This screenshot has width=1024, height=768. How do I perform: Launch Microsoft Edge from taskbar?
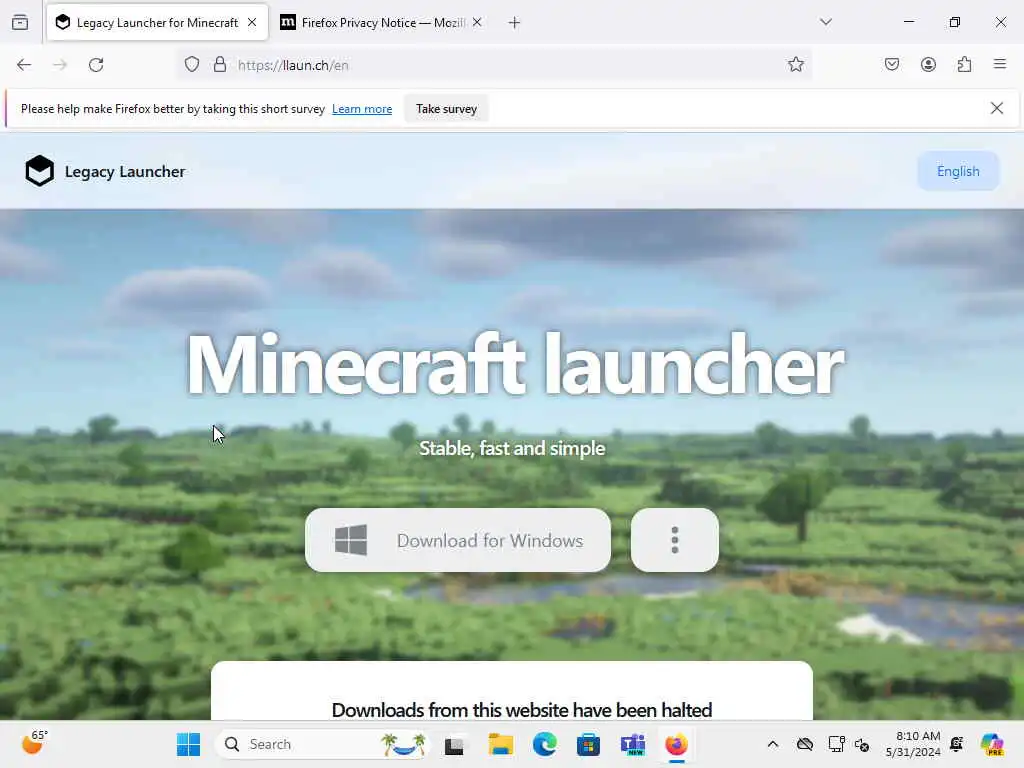[x=545, y=744]
